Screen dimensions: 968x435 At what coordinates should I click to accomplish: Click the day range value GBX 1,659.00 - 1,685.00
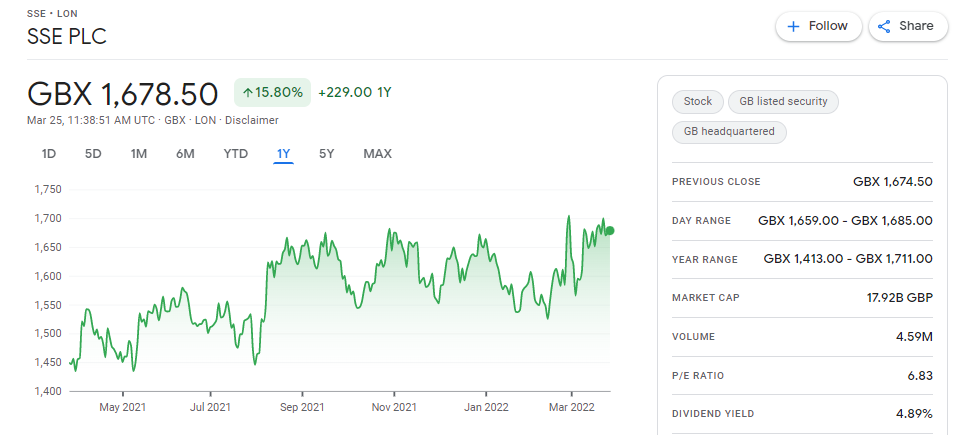[x=845, y=221]
